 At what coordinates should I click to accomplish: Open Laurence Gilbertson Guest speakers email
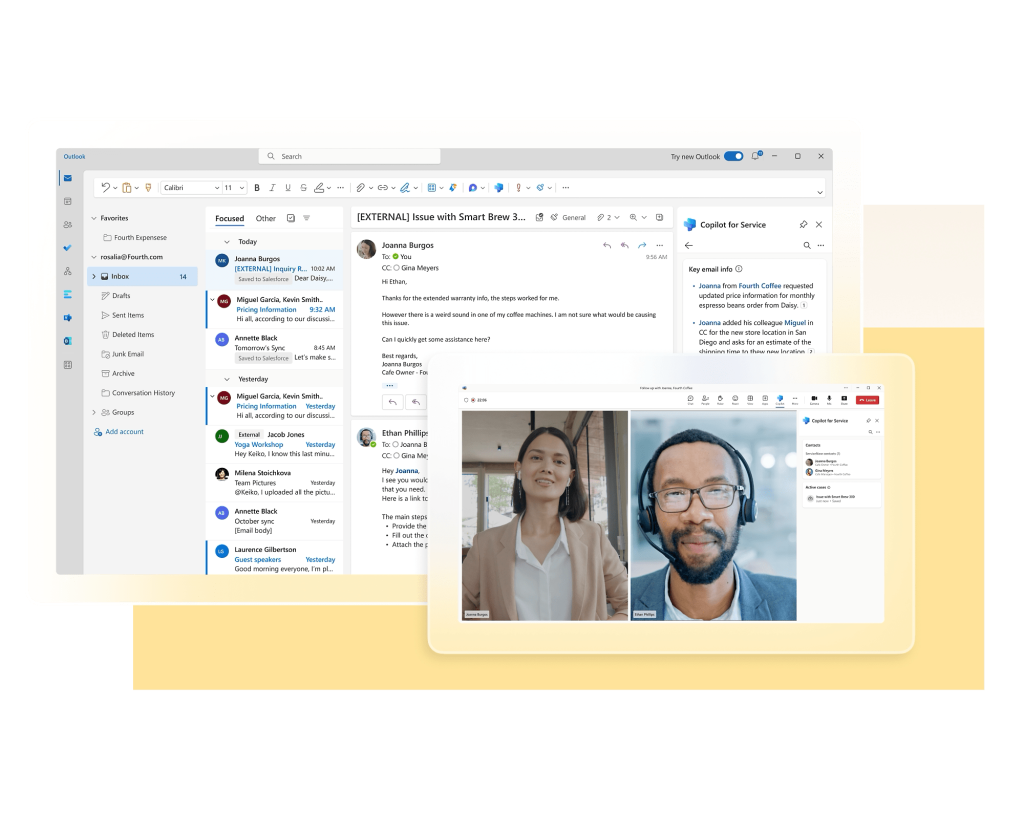point(275,559)
